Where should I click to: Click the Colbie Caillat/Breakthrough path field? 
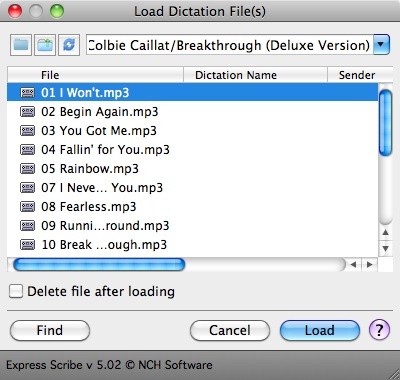click(230, 45)
